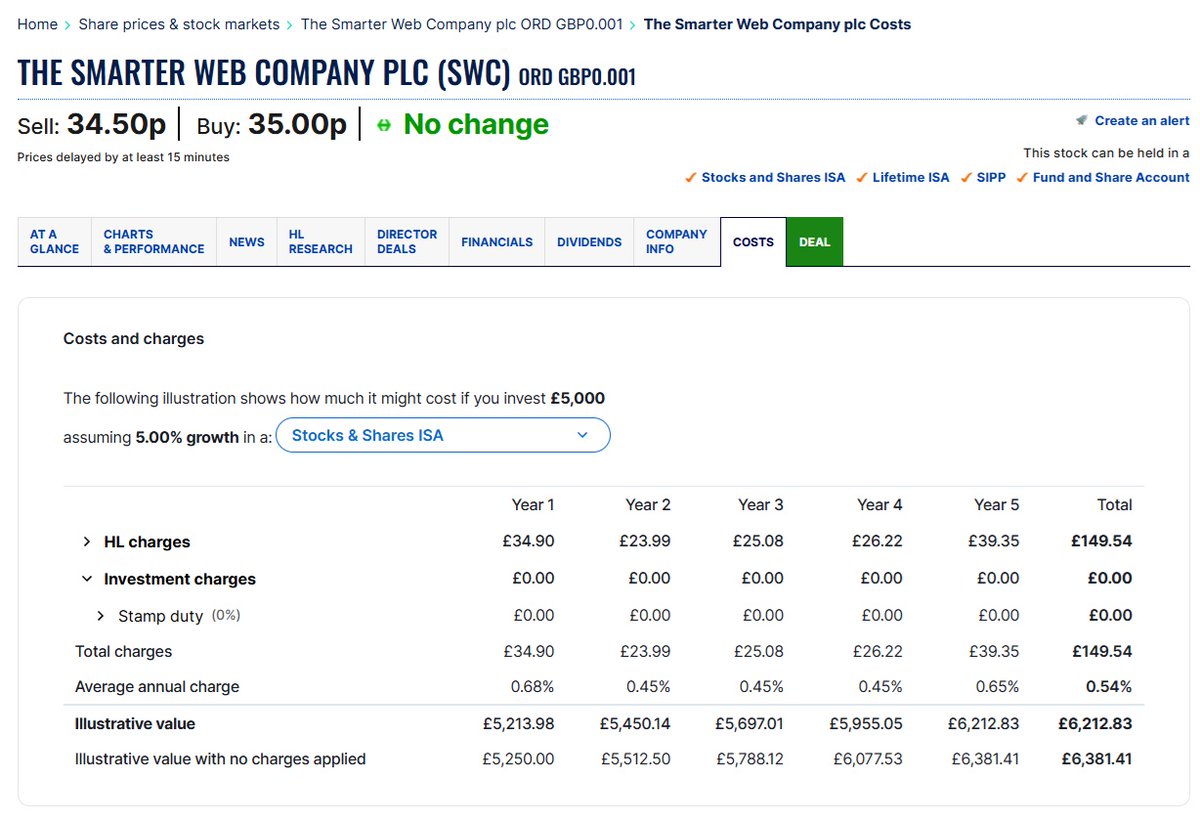1200x823 pixels.
Task: Open the Fund and Share Account link
Action: tap(1111, 177)
